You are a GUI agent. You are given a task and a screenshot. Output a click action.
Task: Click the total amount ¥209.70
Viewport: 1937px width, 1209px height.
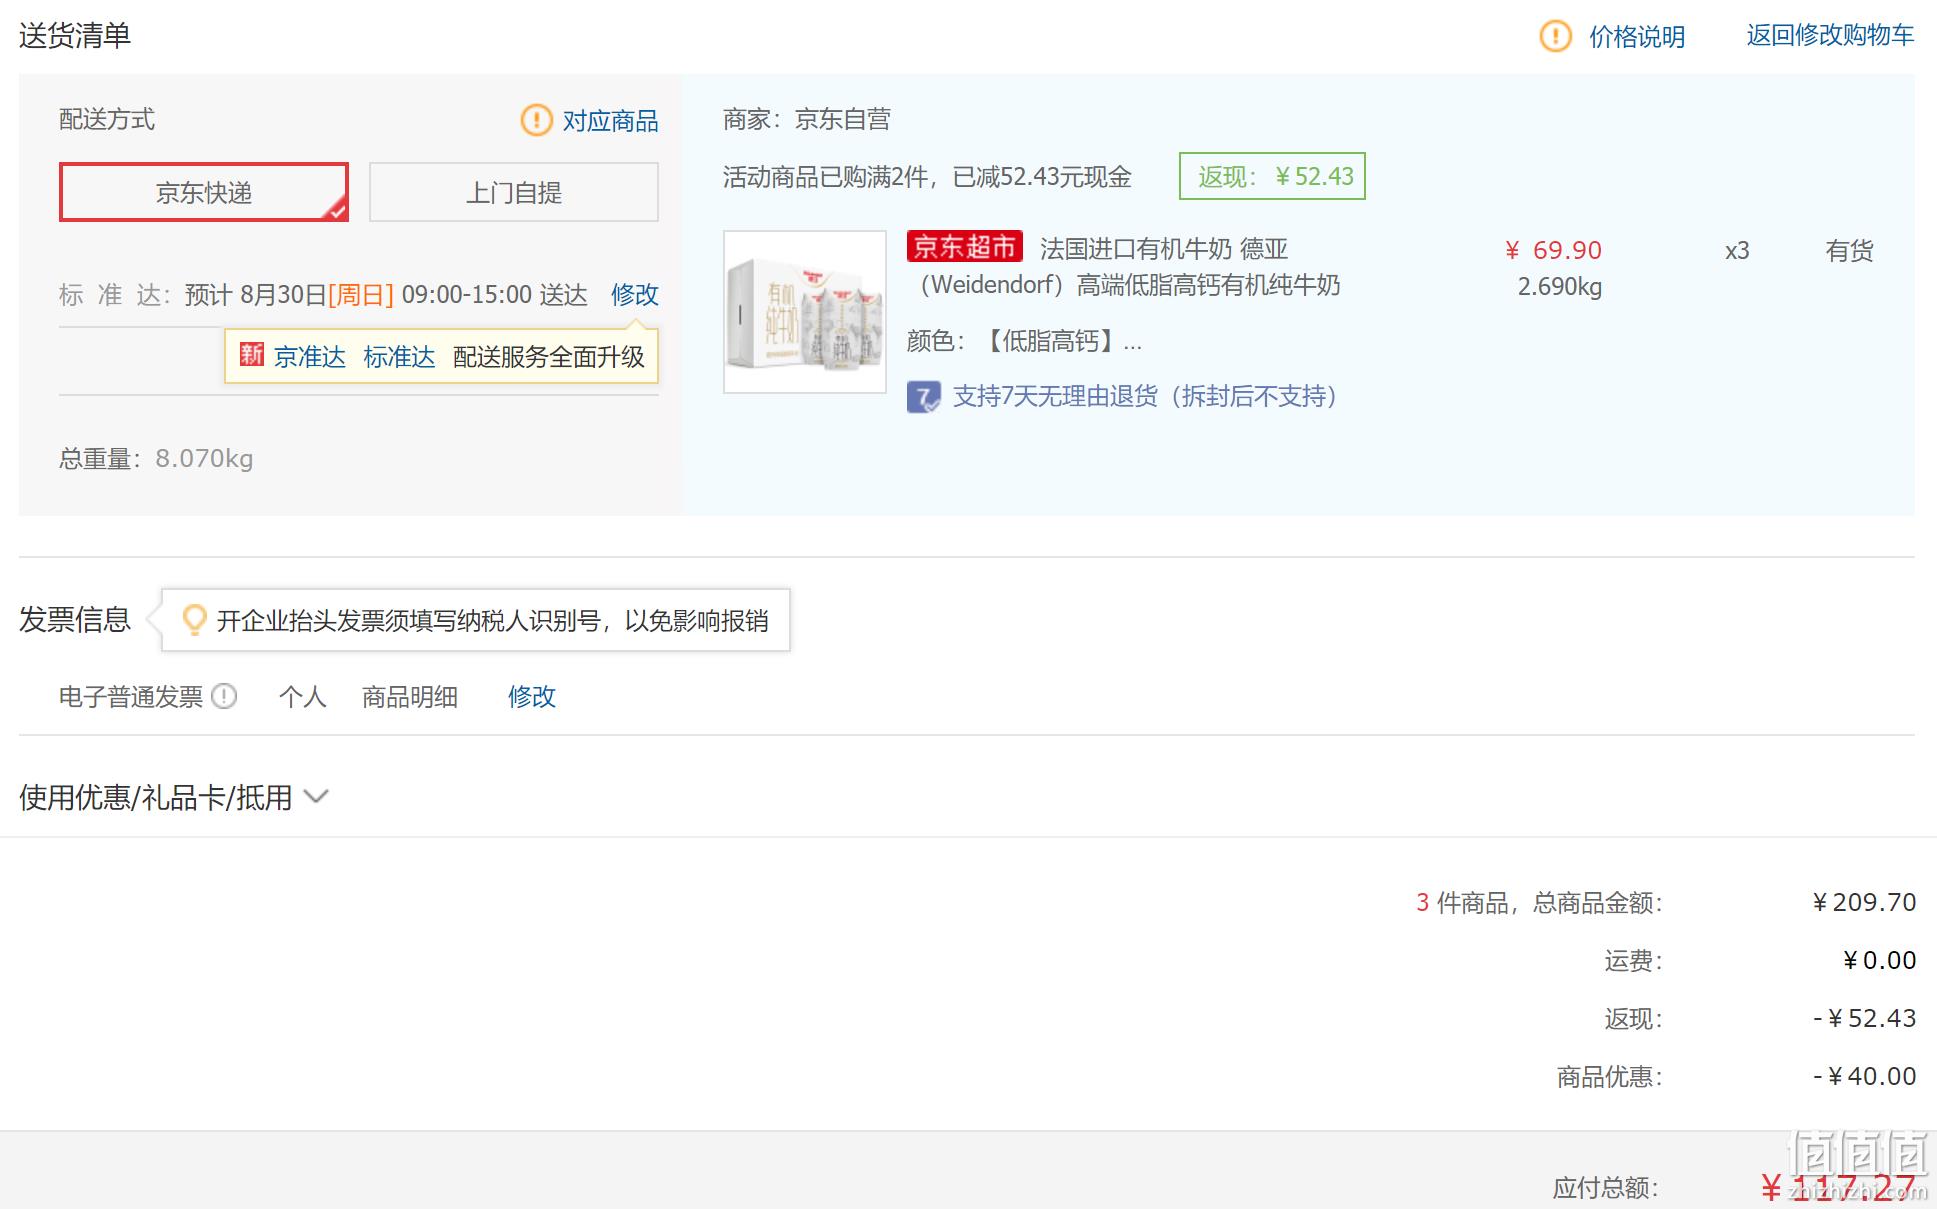pos(1864,902)
